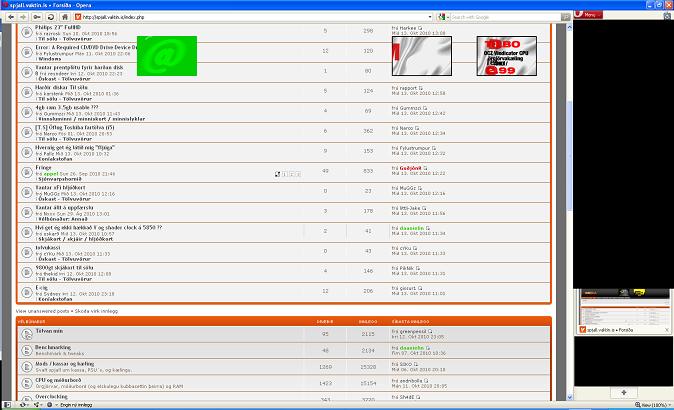674x410 pixels.
Task: Click latest post icon next to Harkee
Action: point(422,27)
